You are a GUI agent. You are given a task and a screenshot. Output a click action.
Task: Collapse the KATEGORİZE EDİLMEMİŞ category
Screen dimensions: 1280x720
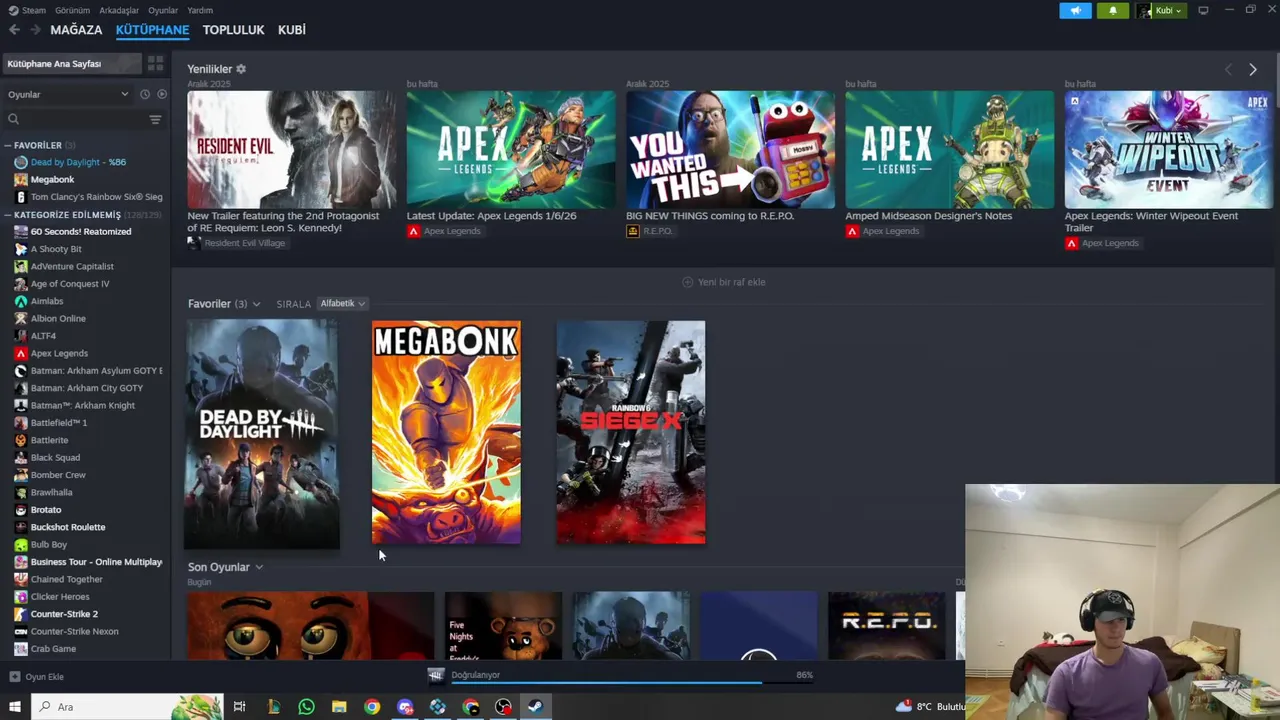pyautogui.click(x=9, y=215)
